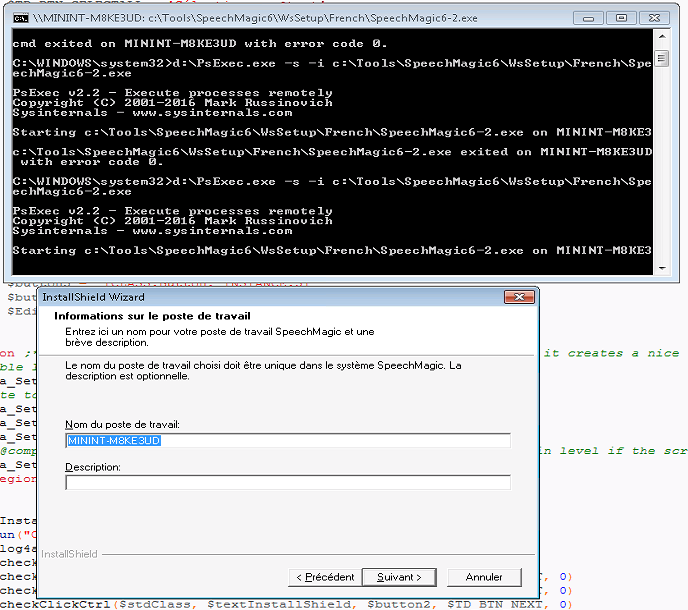Minimize the PsExec console window

tap(588, 18)
